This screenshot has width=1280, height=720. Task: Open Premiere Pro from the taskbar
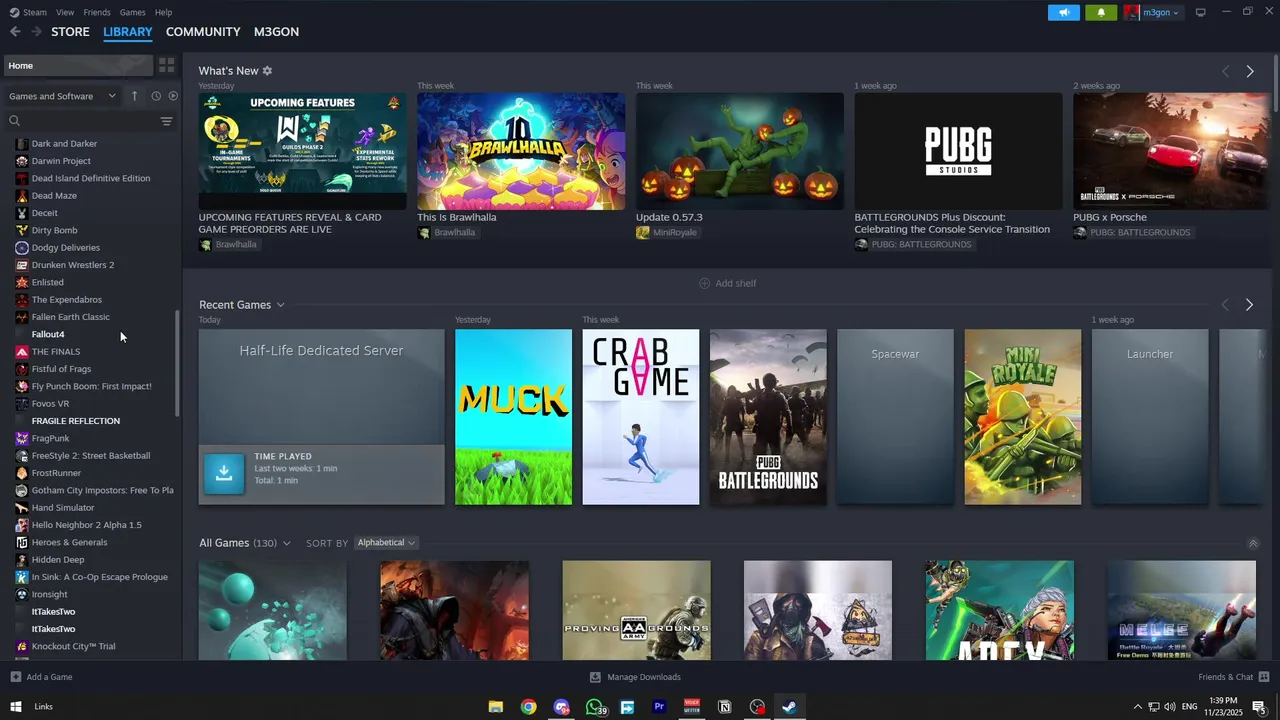(659, 707)
